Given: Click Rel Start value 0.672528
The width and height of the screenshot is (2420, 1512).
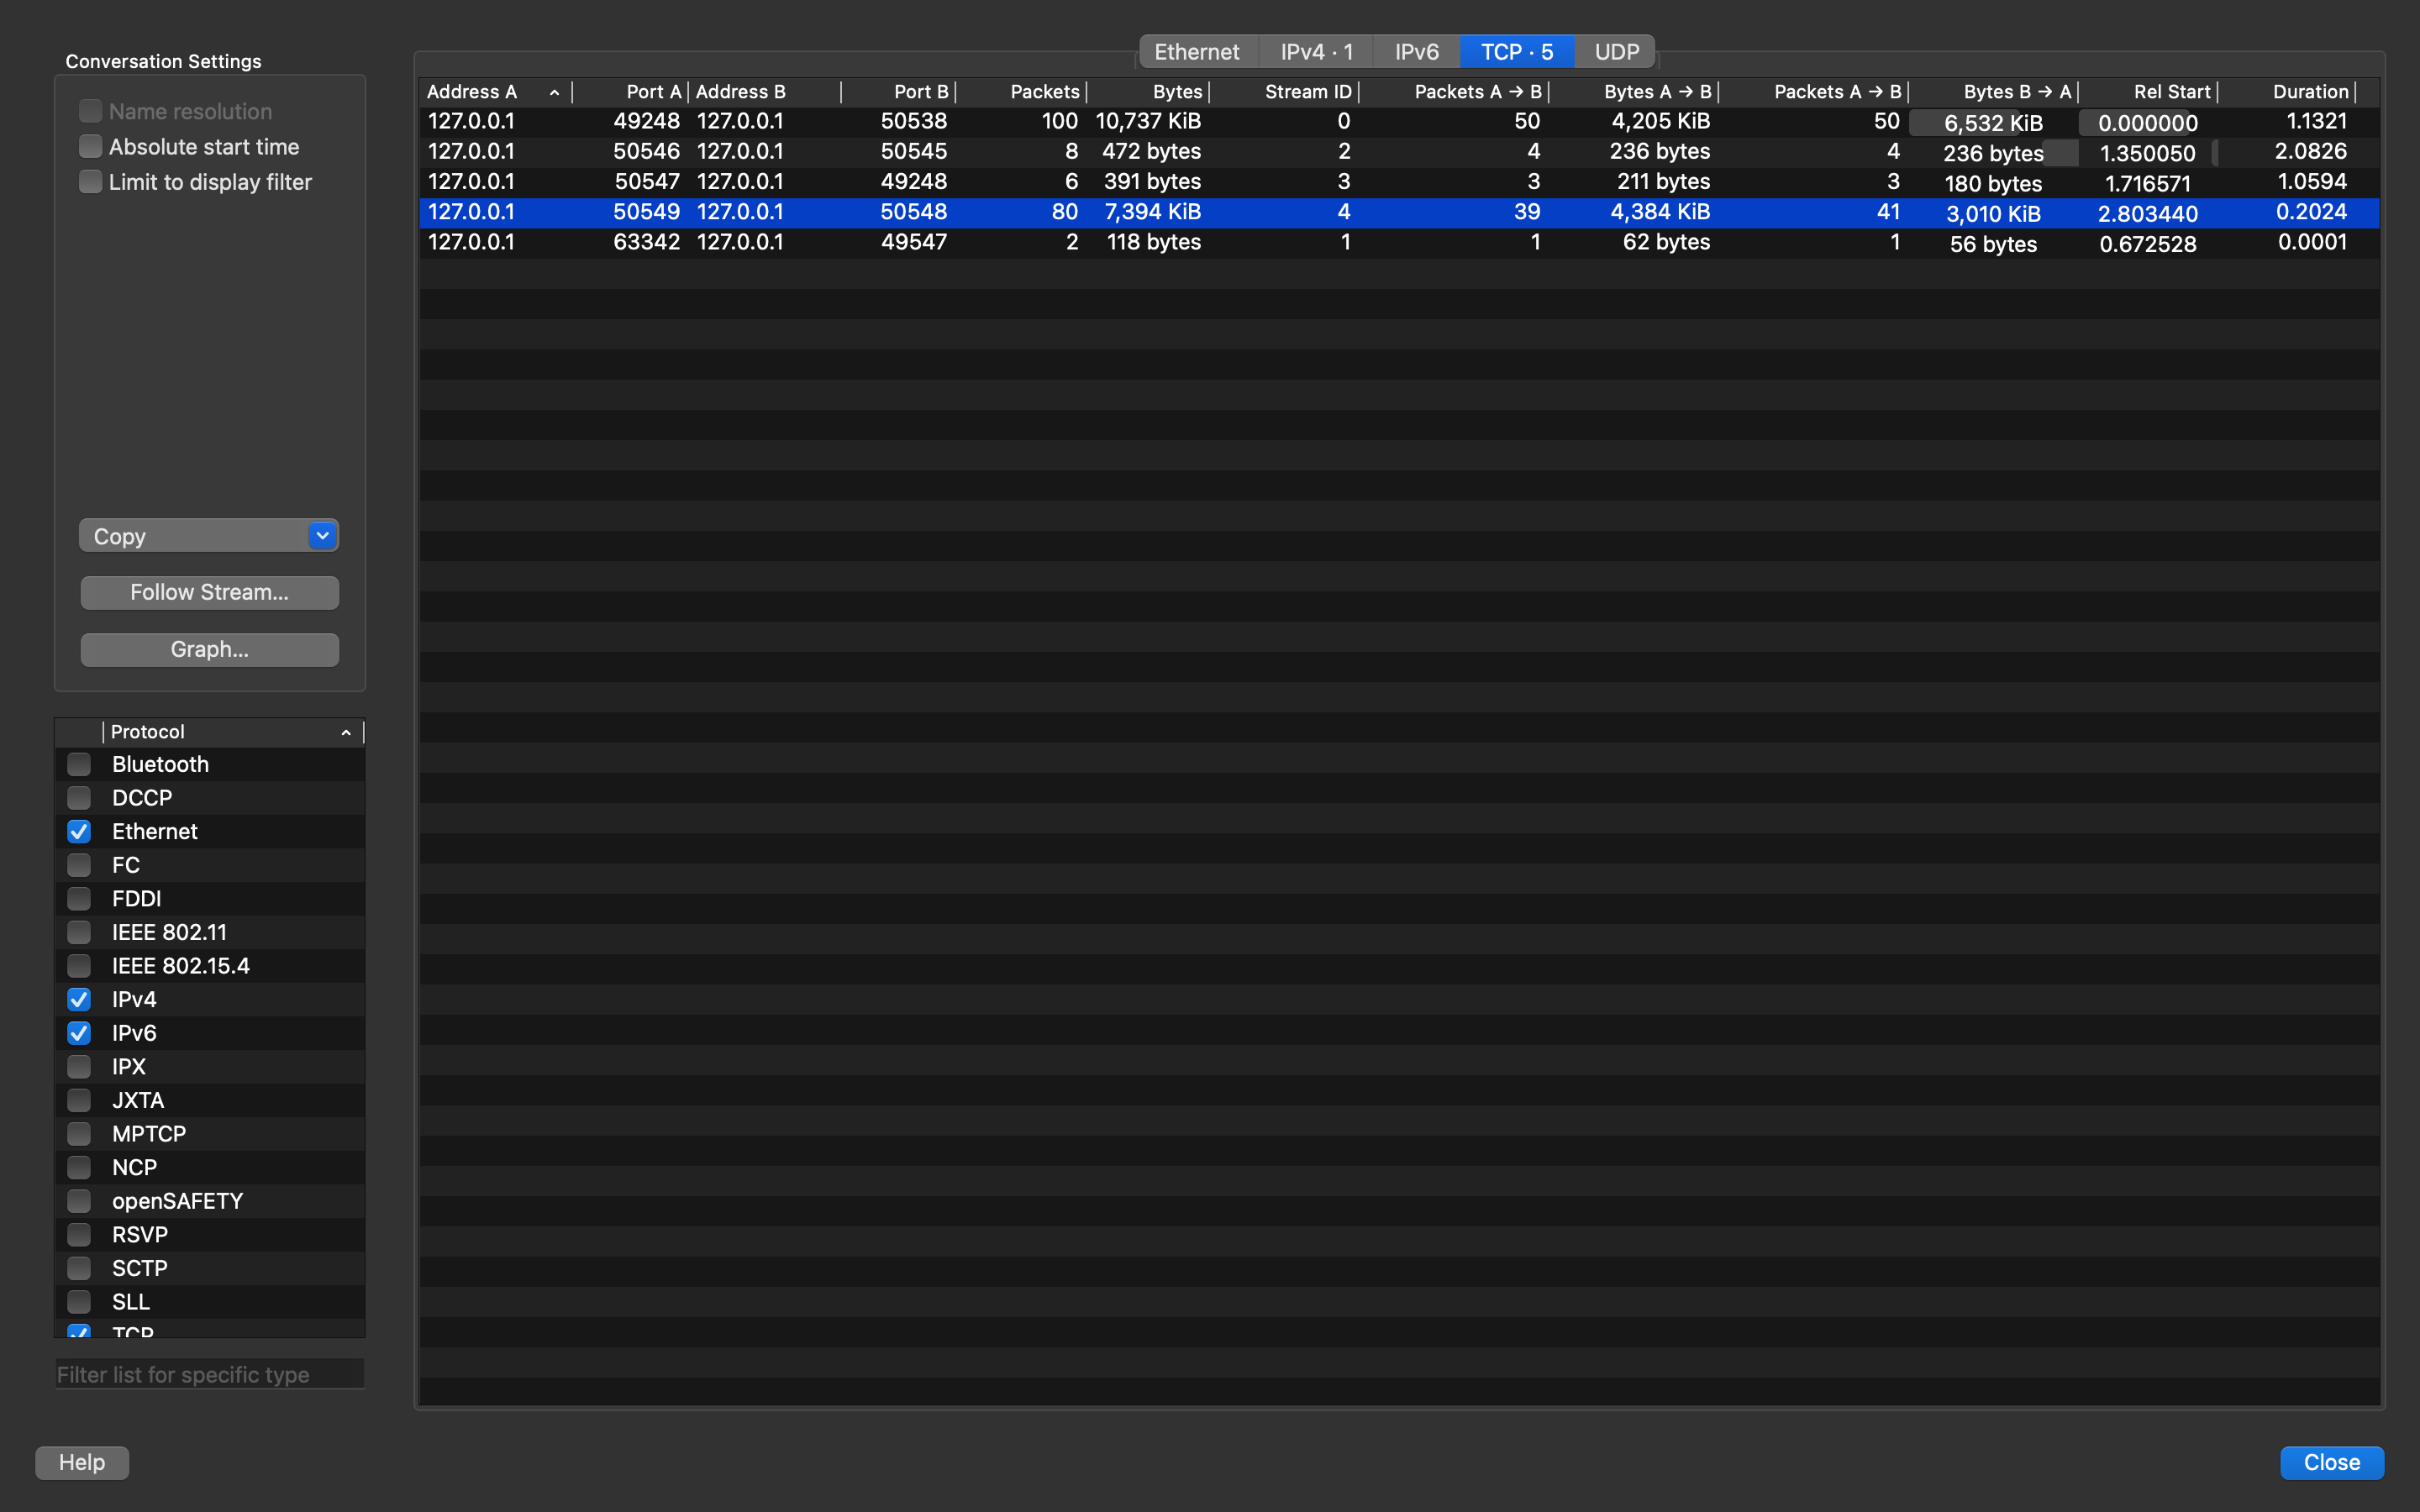Looking at the screenshot, I should 2147,244.
